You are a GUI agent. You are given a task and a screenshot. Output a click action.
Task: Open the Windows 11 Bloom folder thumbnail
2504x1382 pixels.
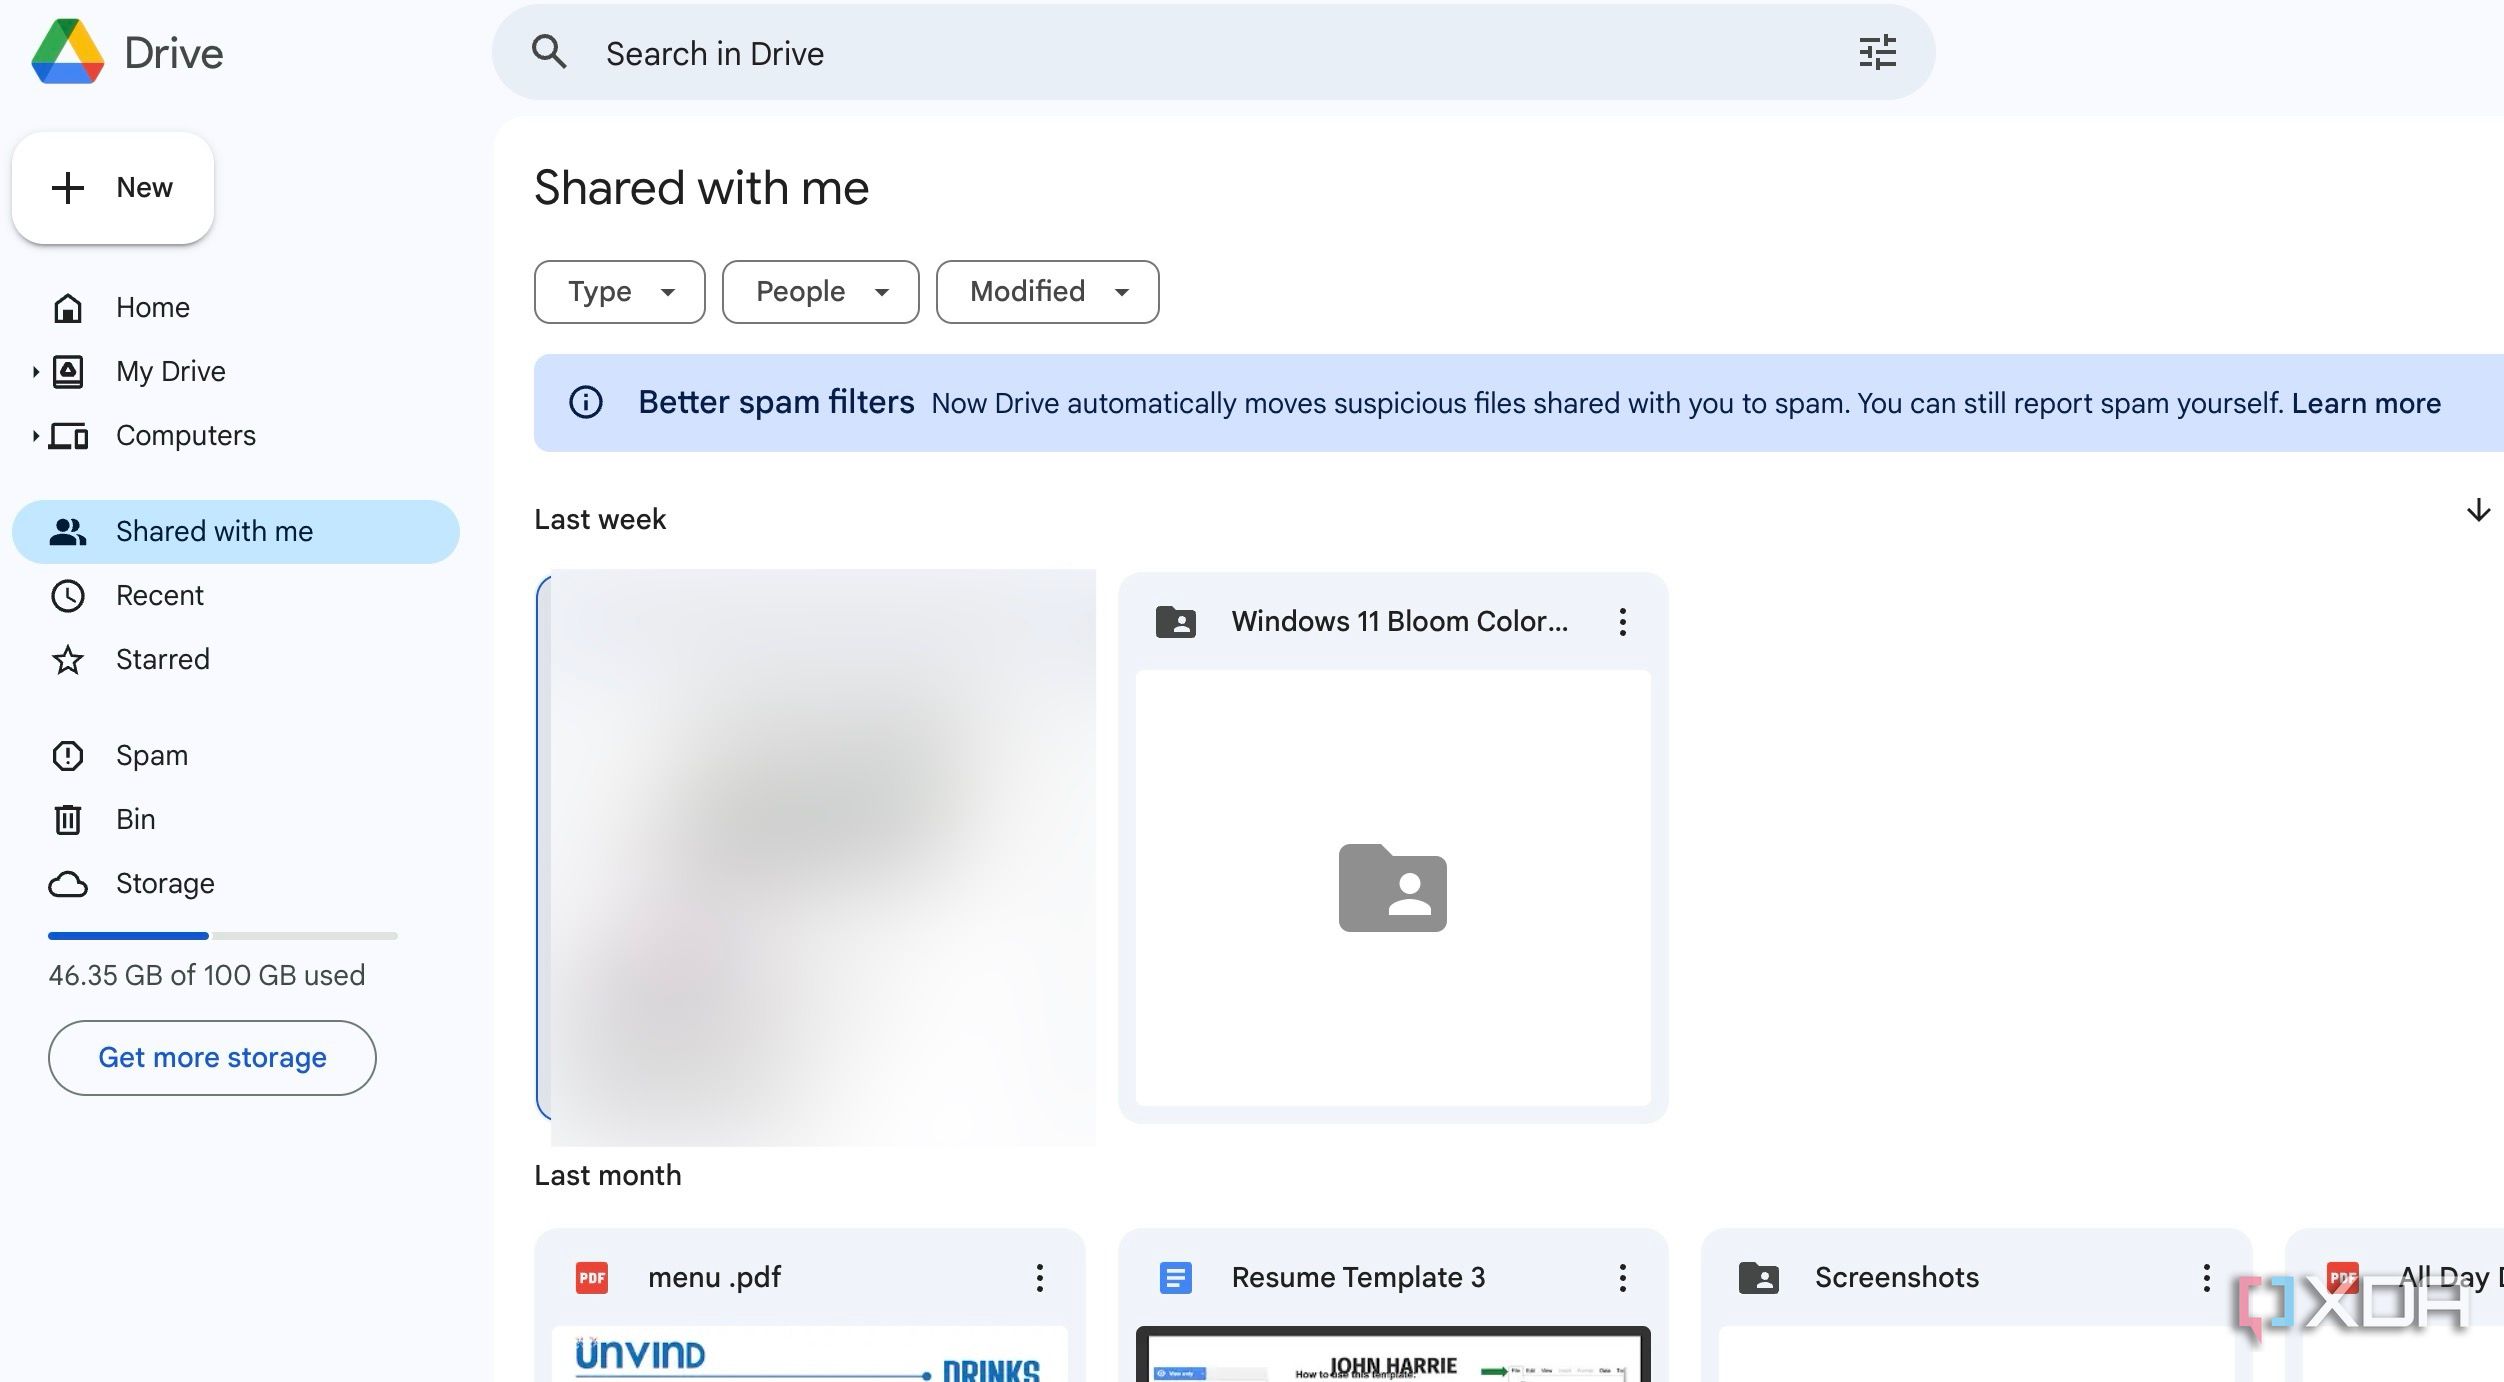(x=1393, y=888)
